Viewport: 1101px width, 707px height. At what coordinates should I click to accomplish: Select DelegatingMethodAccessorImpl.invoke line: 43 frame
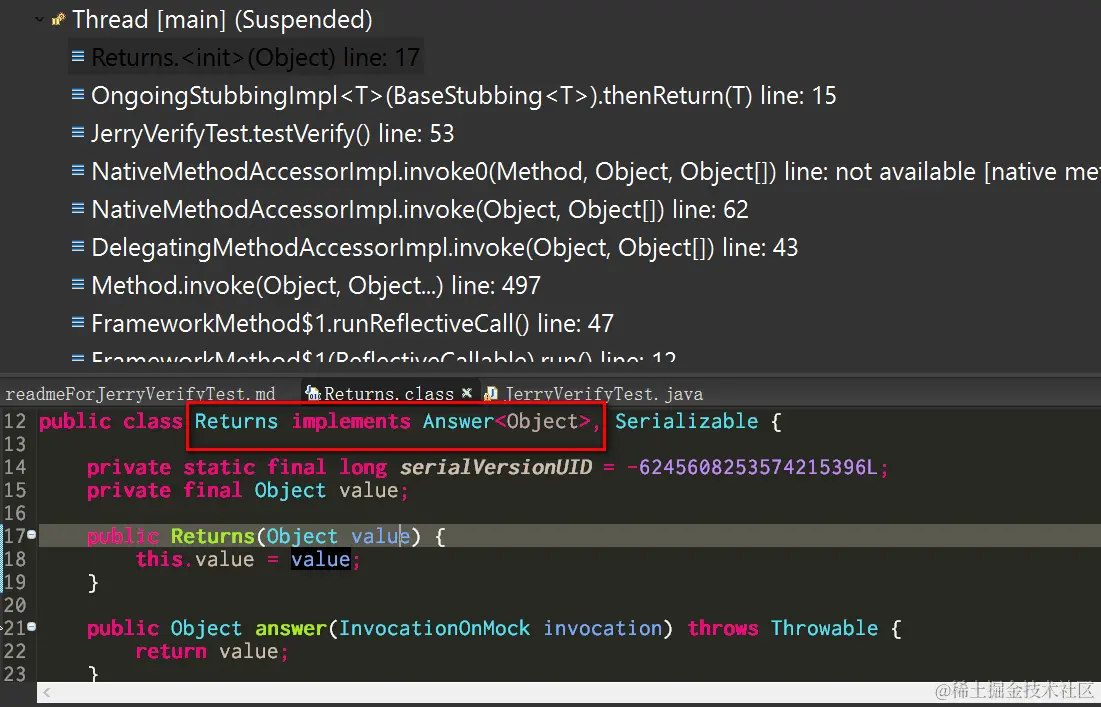click(x=444, y=247)
